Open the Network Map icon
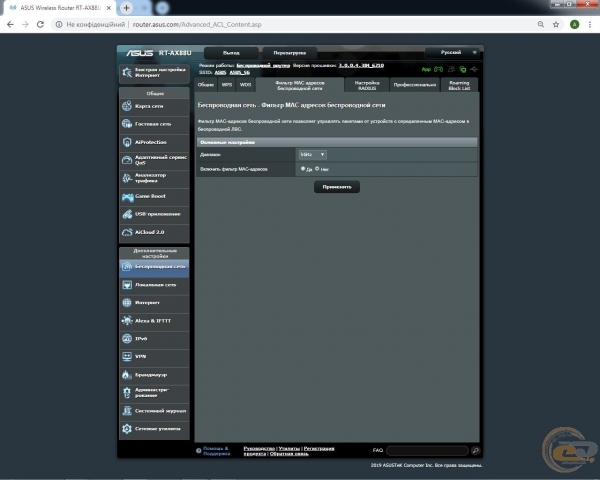 click(127, 106)
